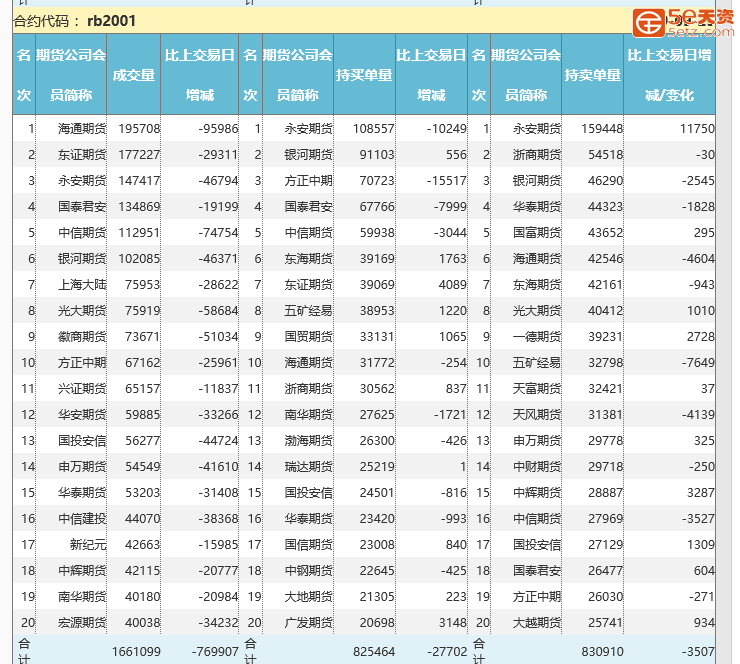Image resolution: width=740 pixels, height=664 pixels.
Task: Select the long change value 4089
Action: click(452, 285)
